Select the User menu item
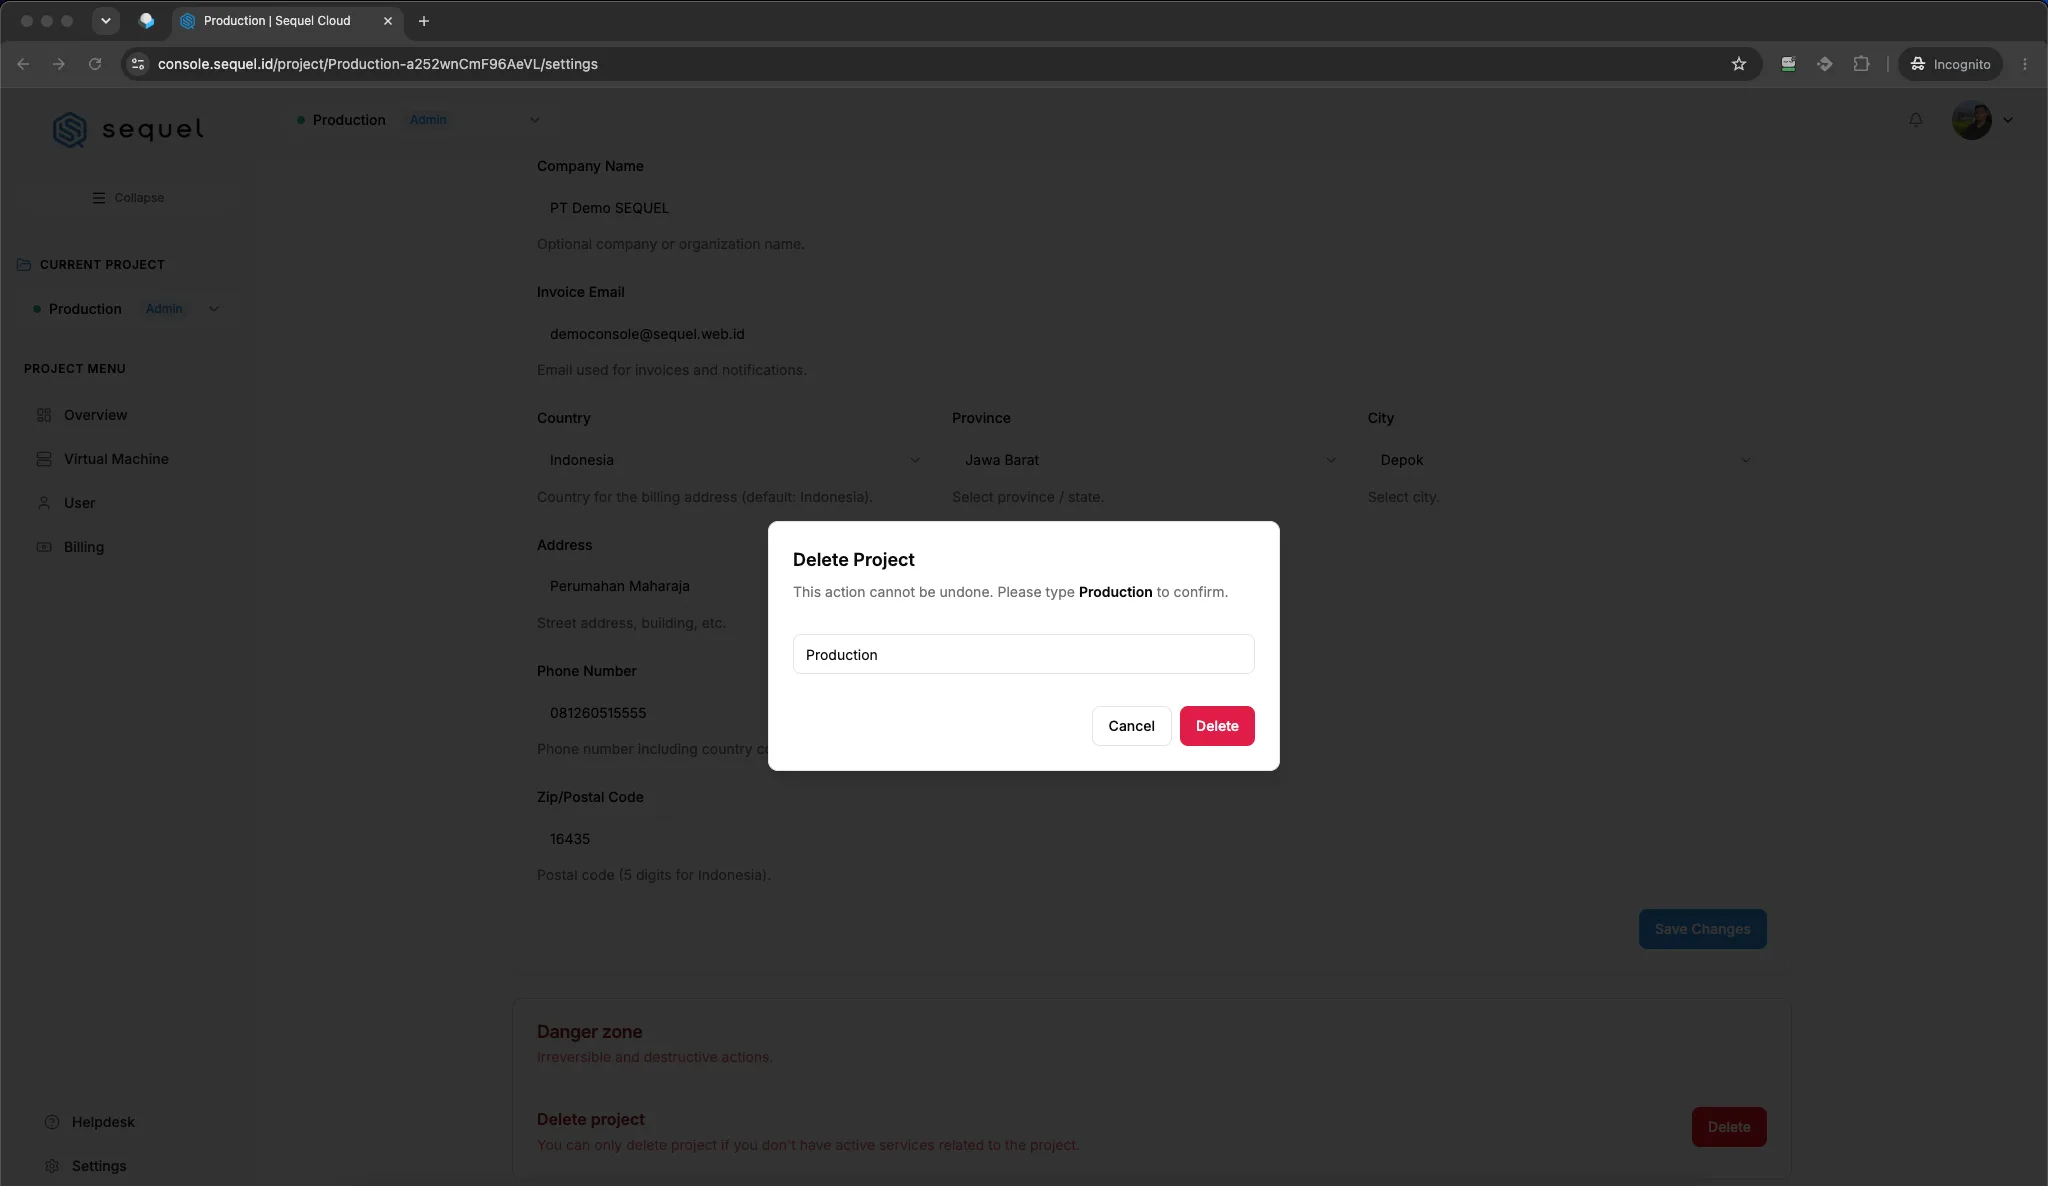Image resolution: width=2048 pixels, height=1186 pixels. point(80,503)
